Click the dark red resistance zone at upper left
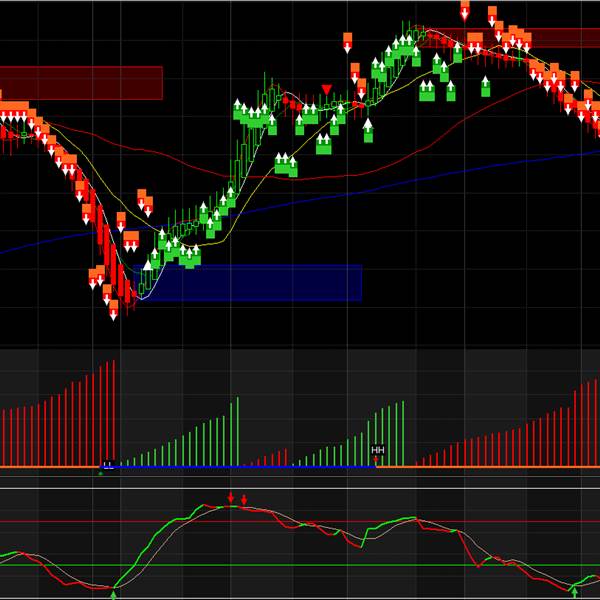The image size is (600, 600). (81, 83)
